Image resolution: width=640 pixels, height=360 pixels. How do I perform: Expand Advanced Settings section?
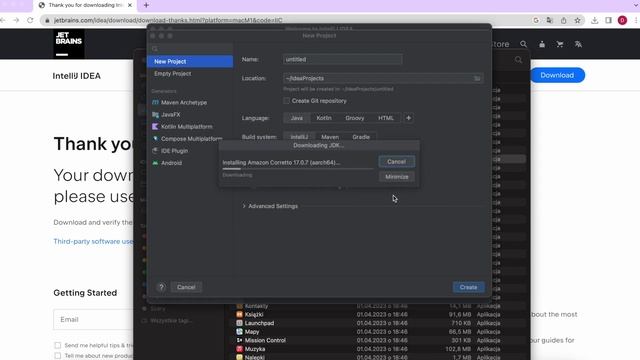pos(270,206)
